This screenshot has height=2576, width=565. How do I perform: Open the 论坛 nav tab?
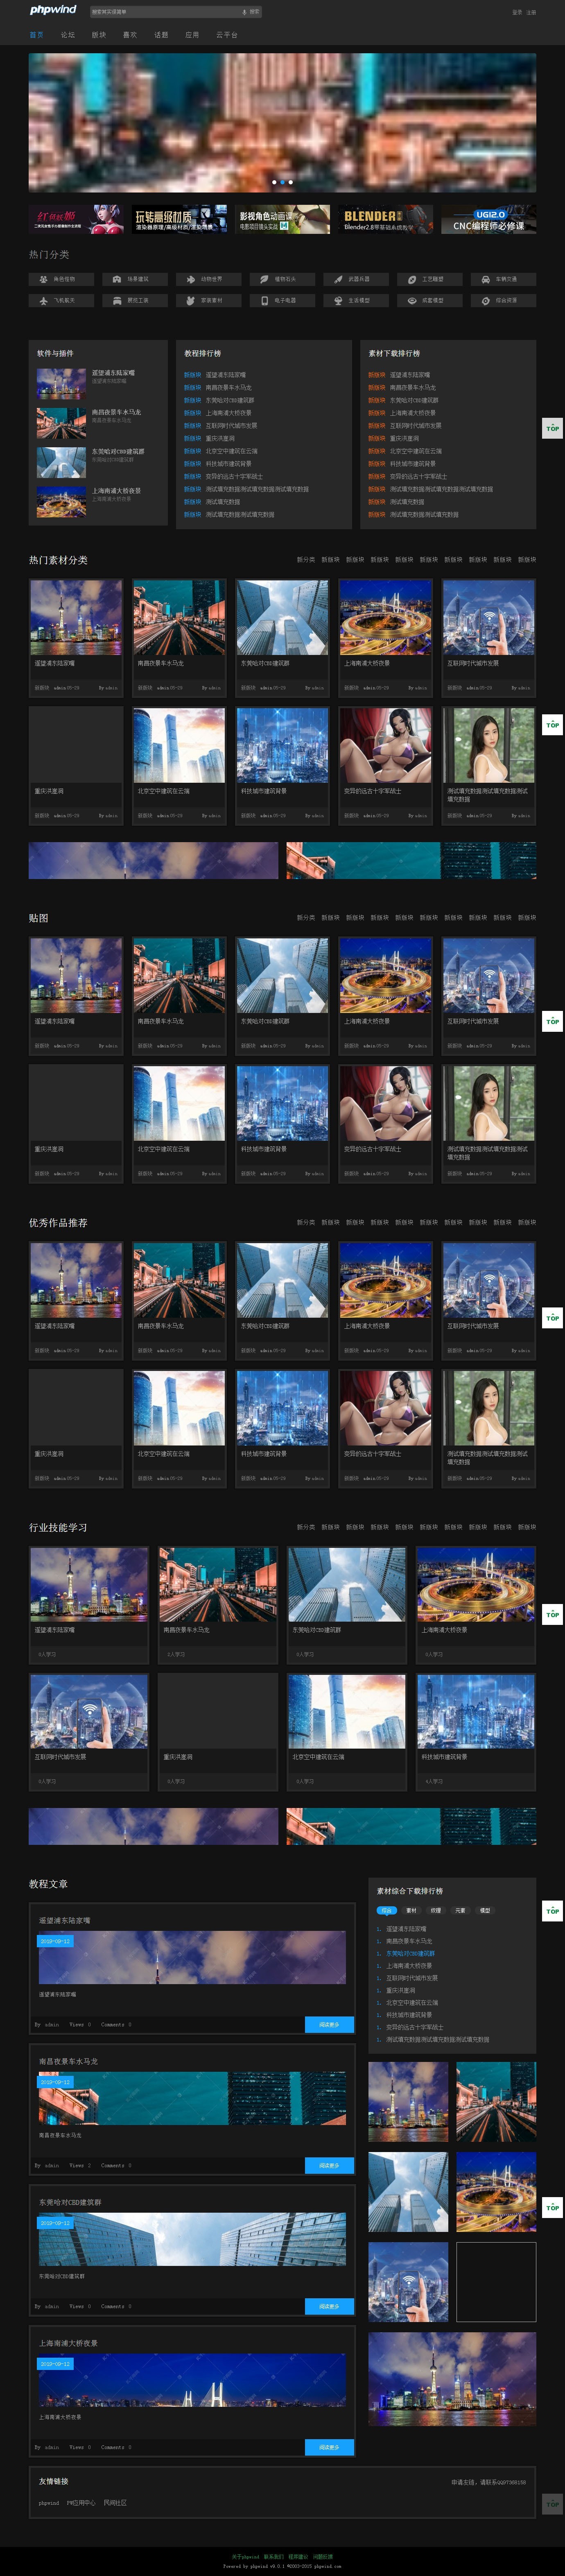tap(68, 35)
